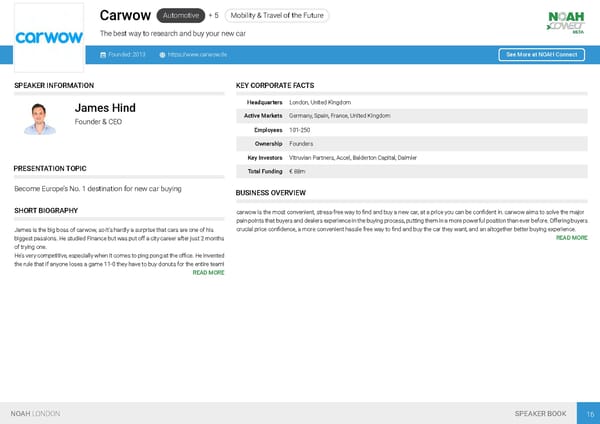Select the Mobility & Travel of the Future tag
This screenshot has height=424, width=600.
click(277, 16)
